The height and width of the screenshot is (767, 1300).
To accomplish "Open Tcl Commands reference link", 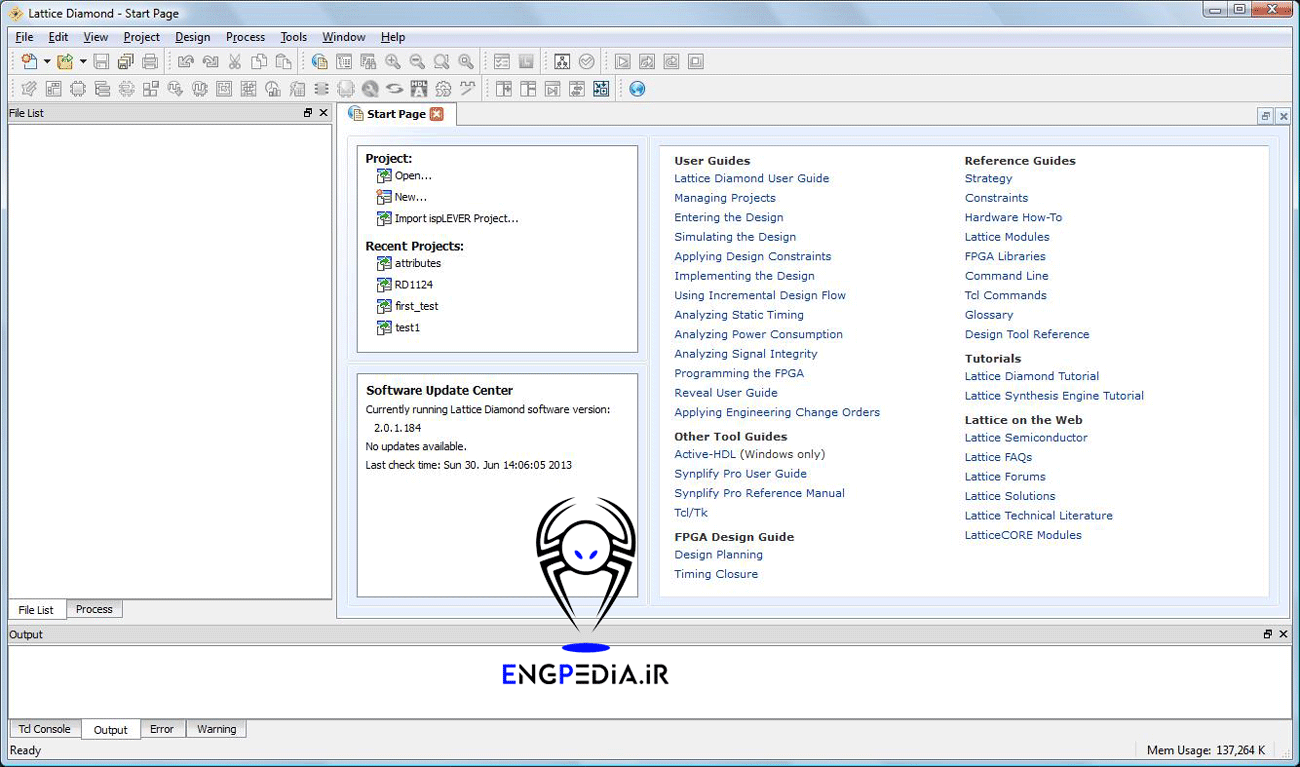I will [x=1005, y=295].
